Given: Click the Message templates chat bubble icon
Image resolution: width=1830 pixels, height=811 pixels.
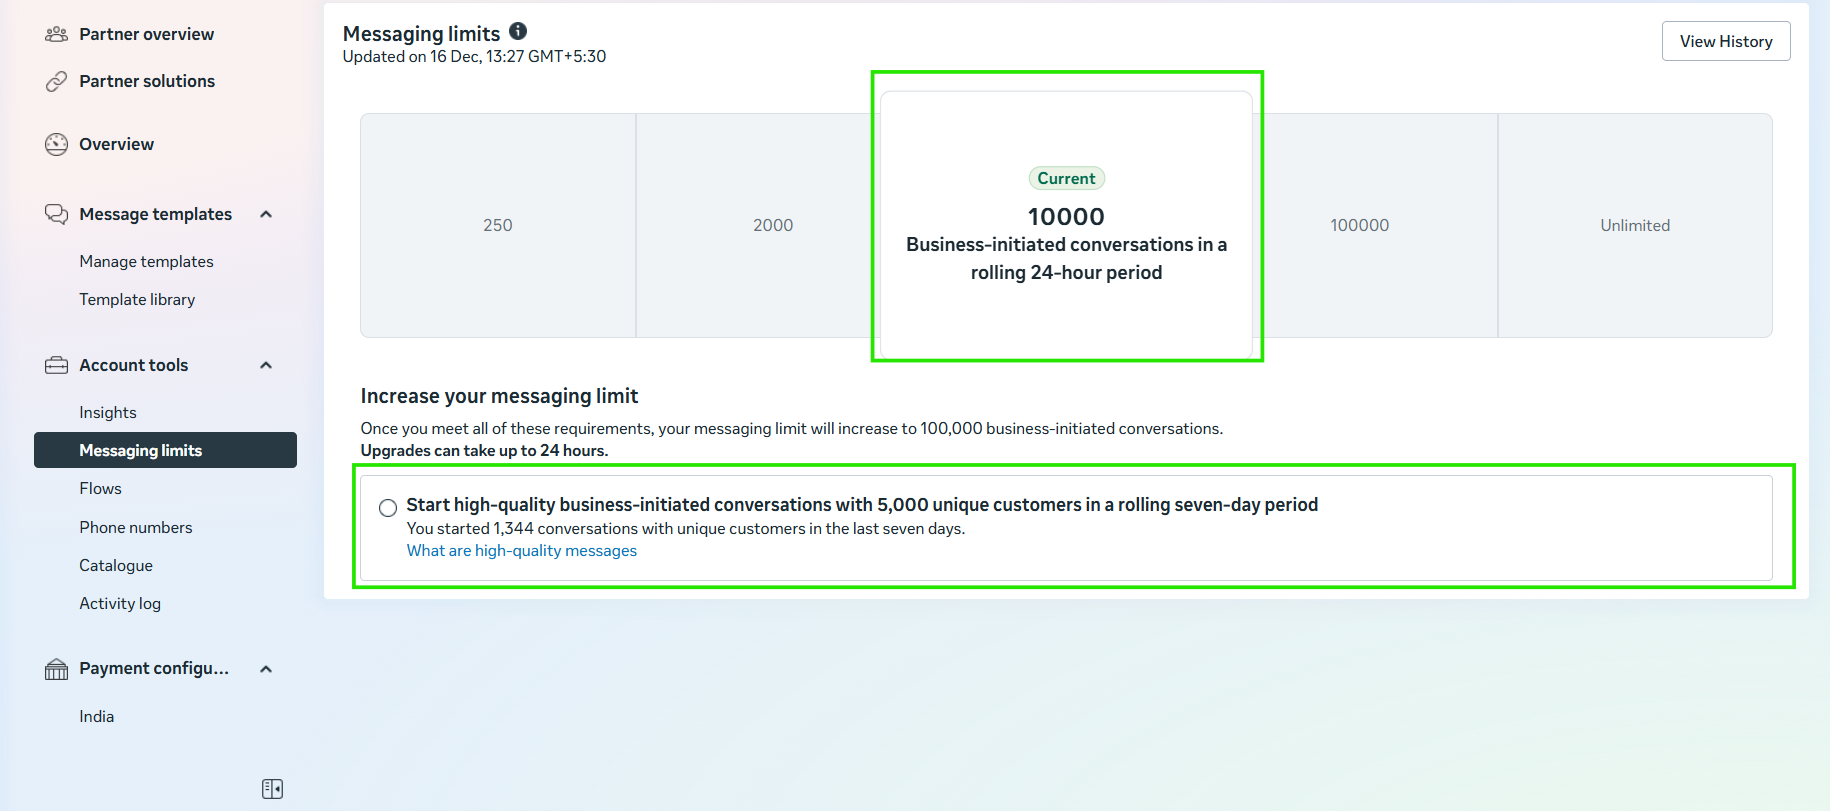Looking at the screenshot, I should pyautogui.click(x=56, y=213).
